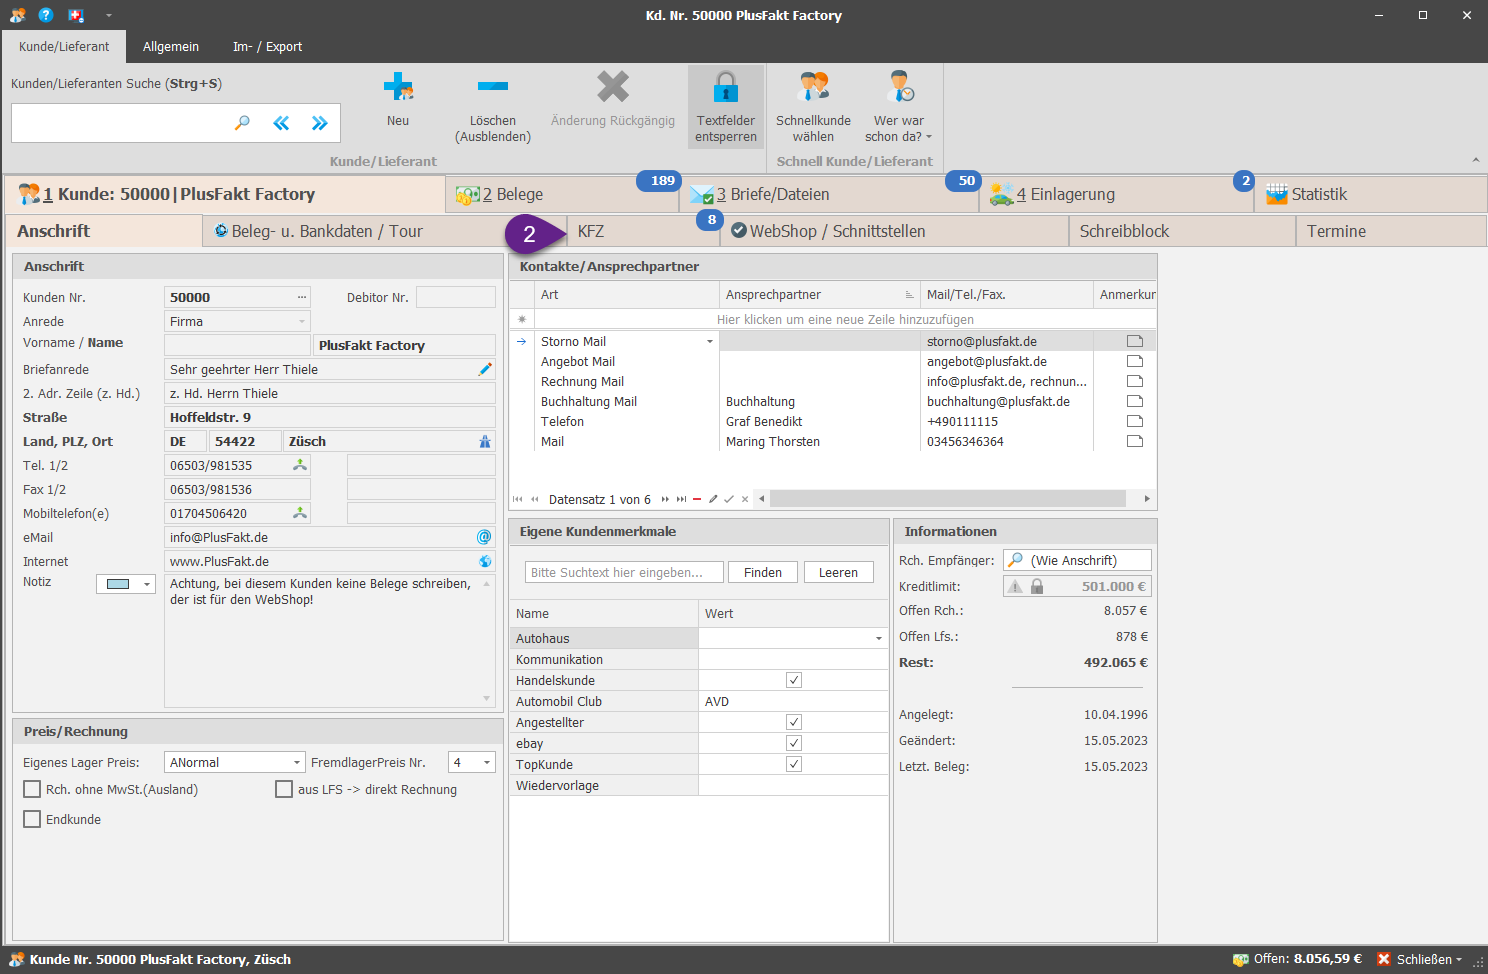1488x974 pixels.
Task: Switch to Im- / Export ribbon tab
Action: 267,46
